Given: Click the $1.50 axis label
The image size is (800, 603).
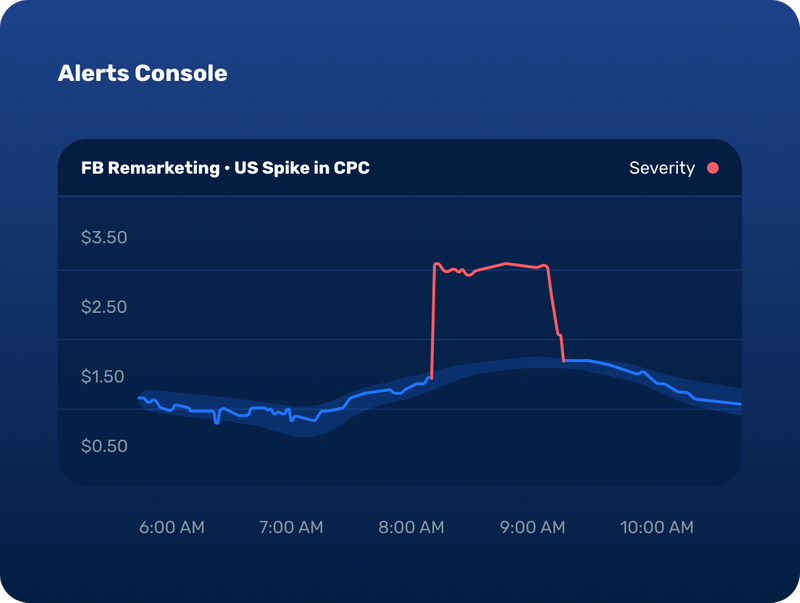Looking at the screenshot, I should (103, 376).
